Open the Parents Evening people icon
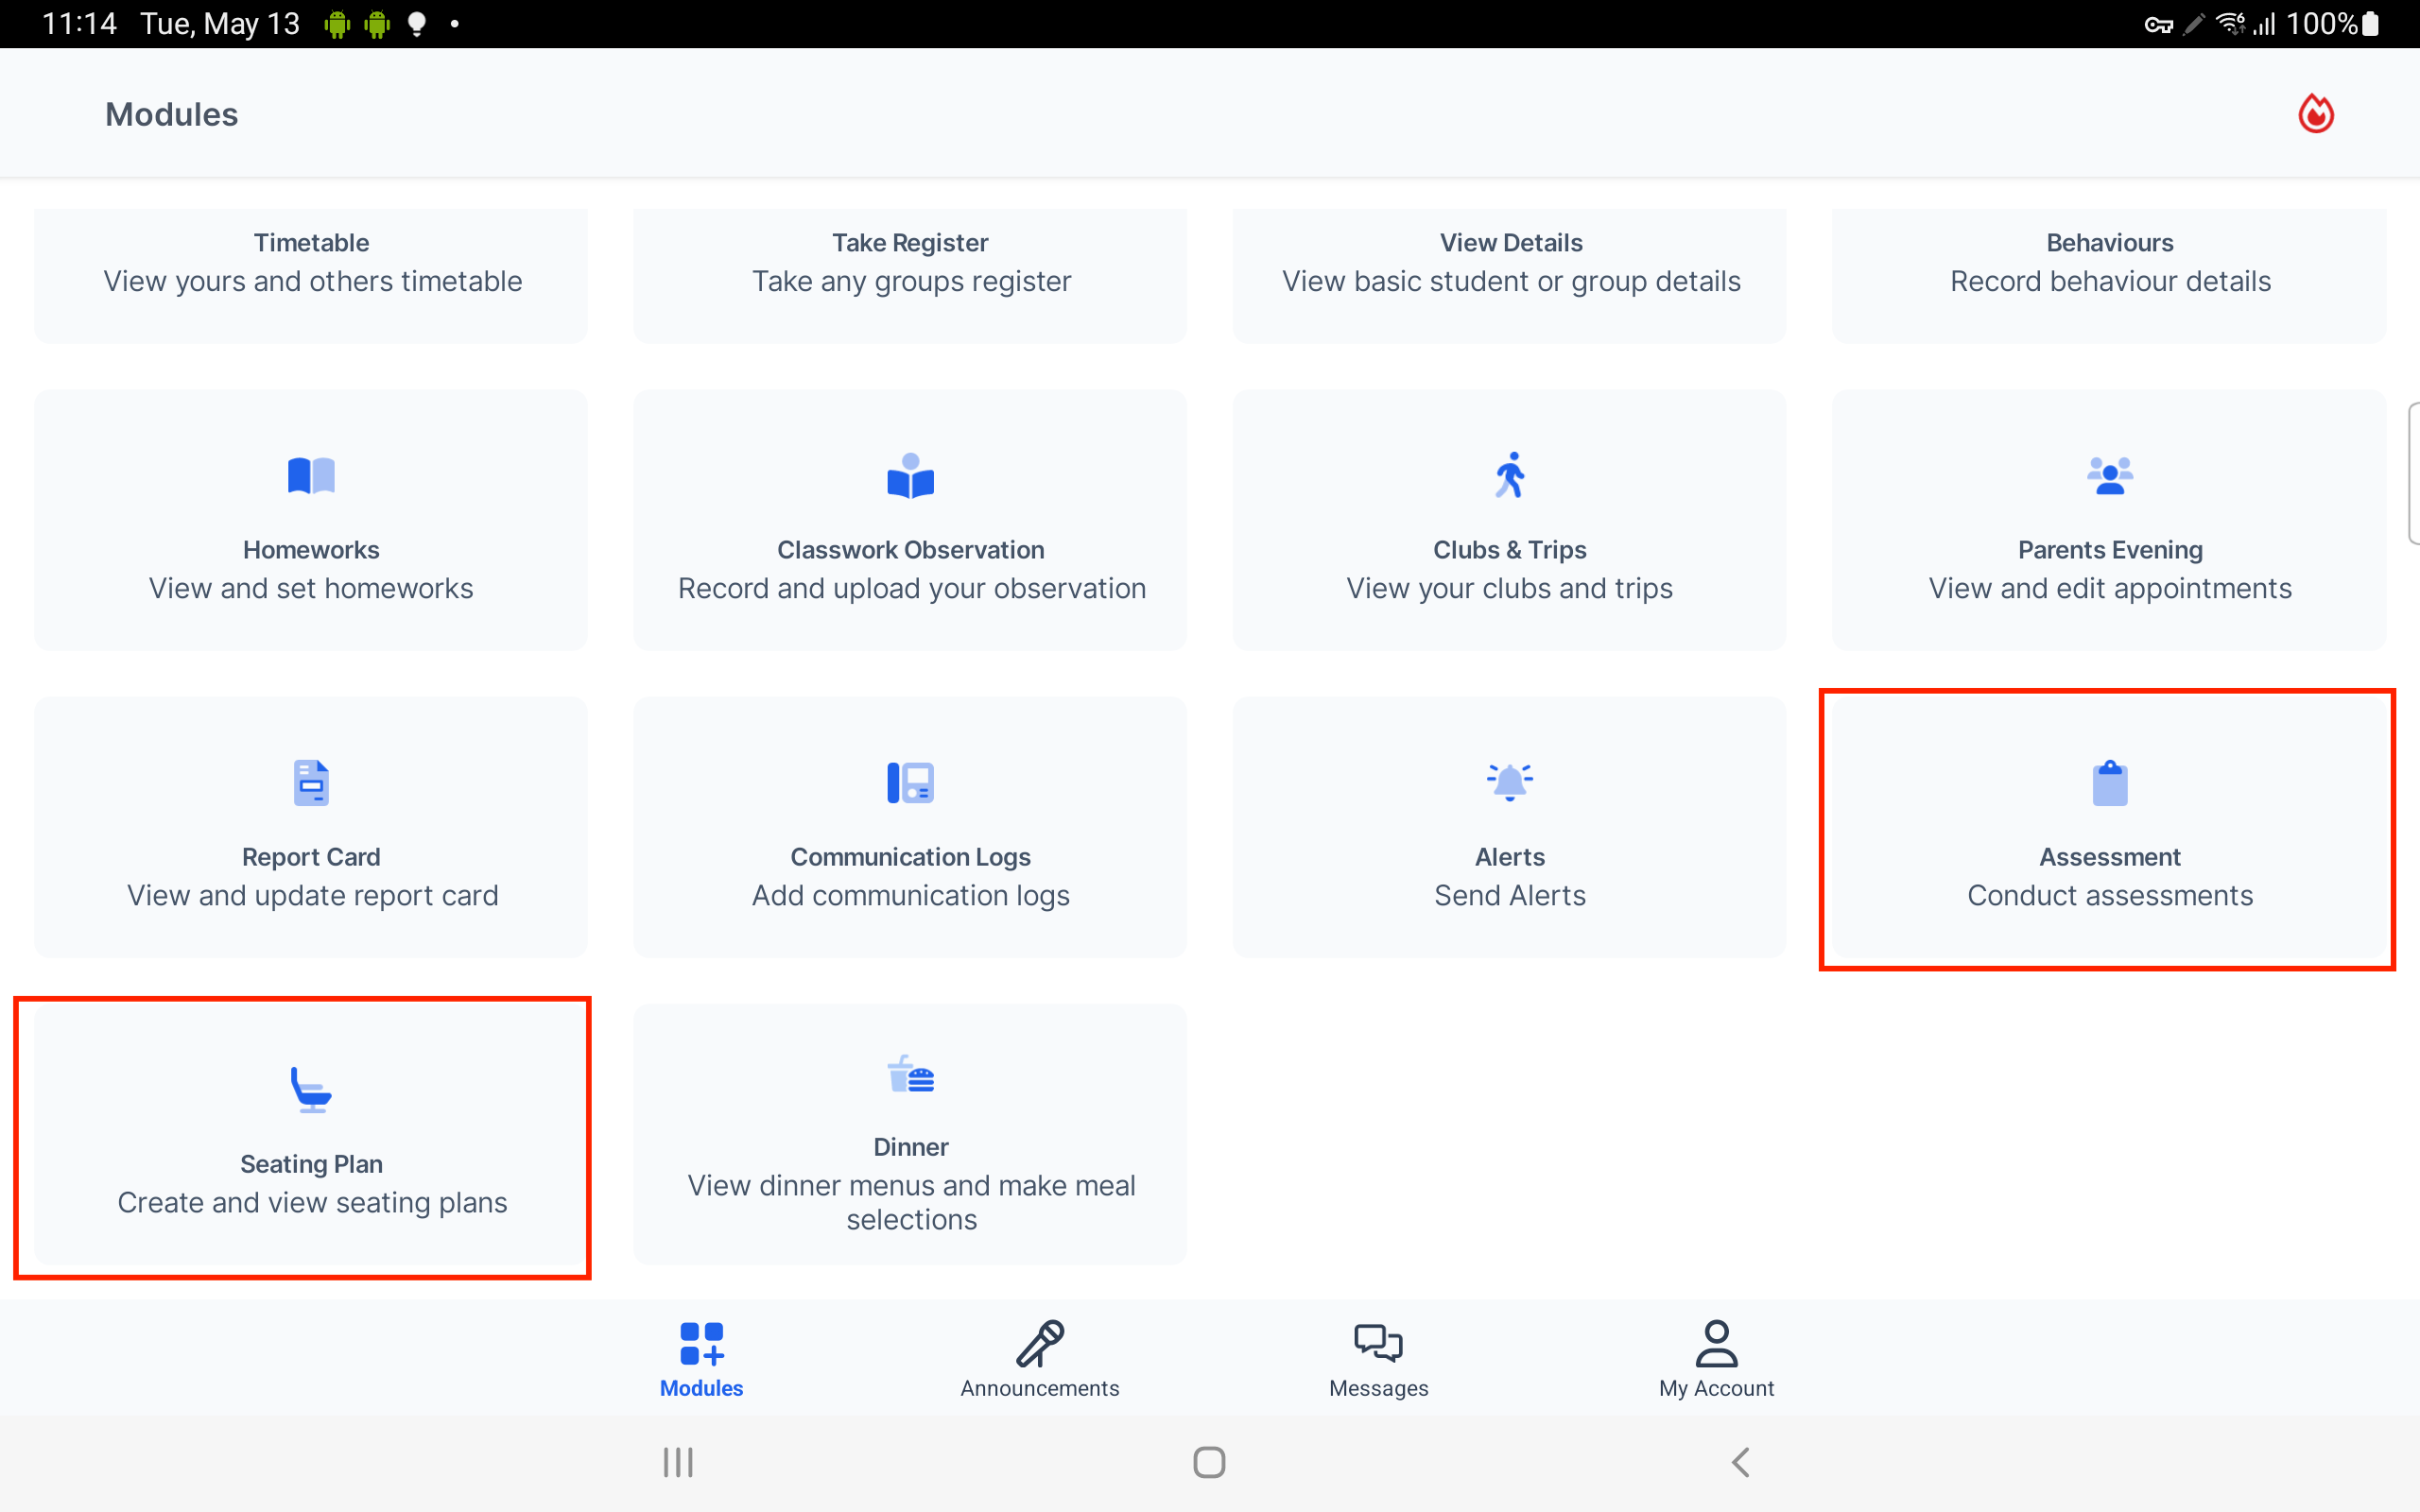This screenshot has height=1512, width=2420. tap(2109, 475)
